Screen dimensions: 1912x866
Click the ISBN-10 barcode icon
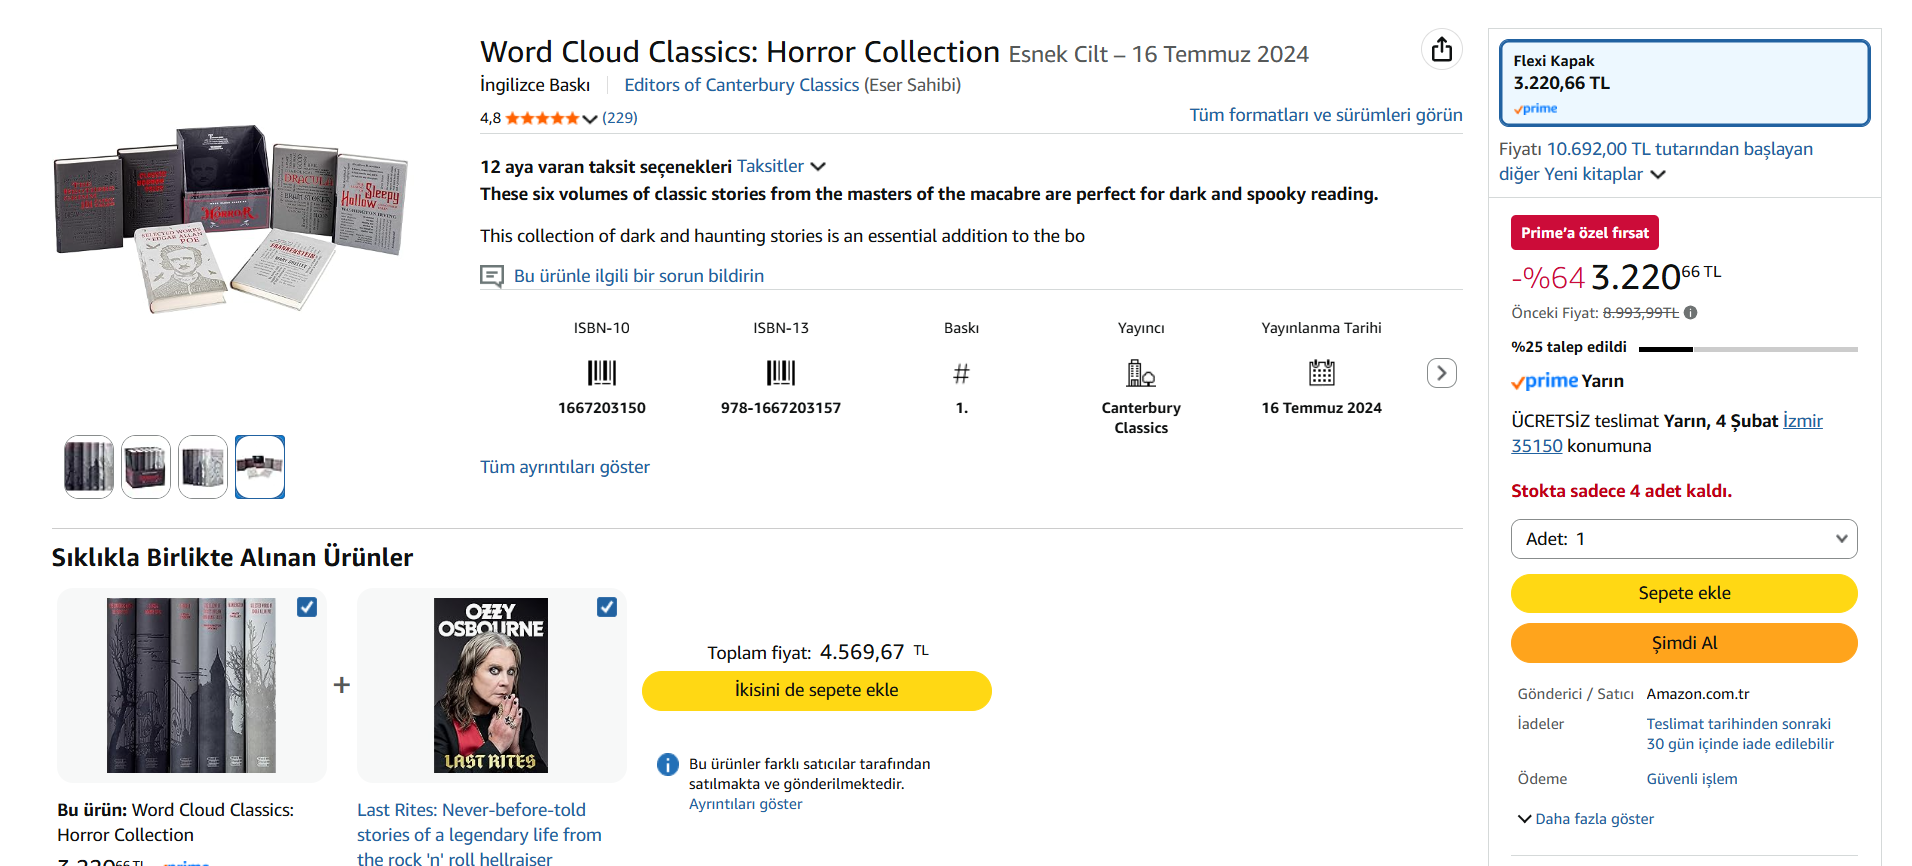[602, 373]
